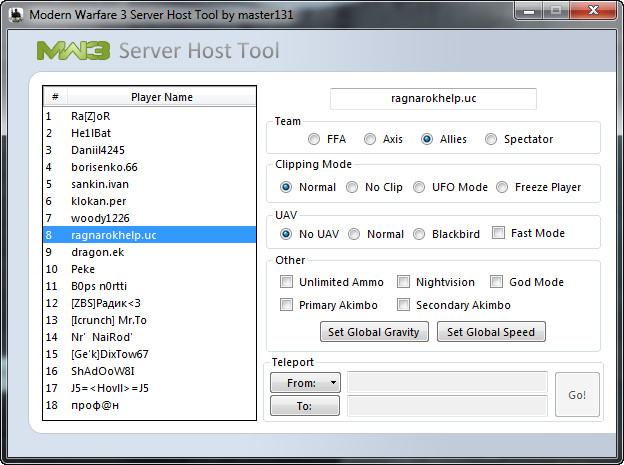Screen dimensions: 624x465
Task: Click the selected player name field
Action: click(x=433, y=99)
